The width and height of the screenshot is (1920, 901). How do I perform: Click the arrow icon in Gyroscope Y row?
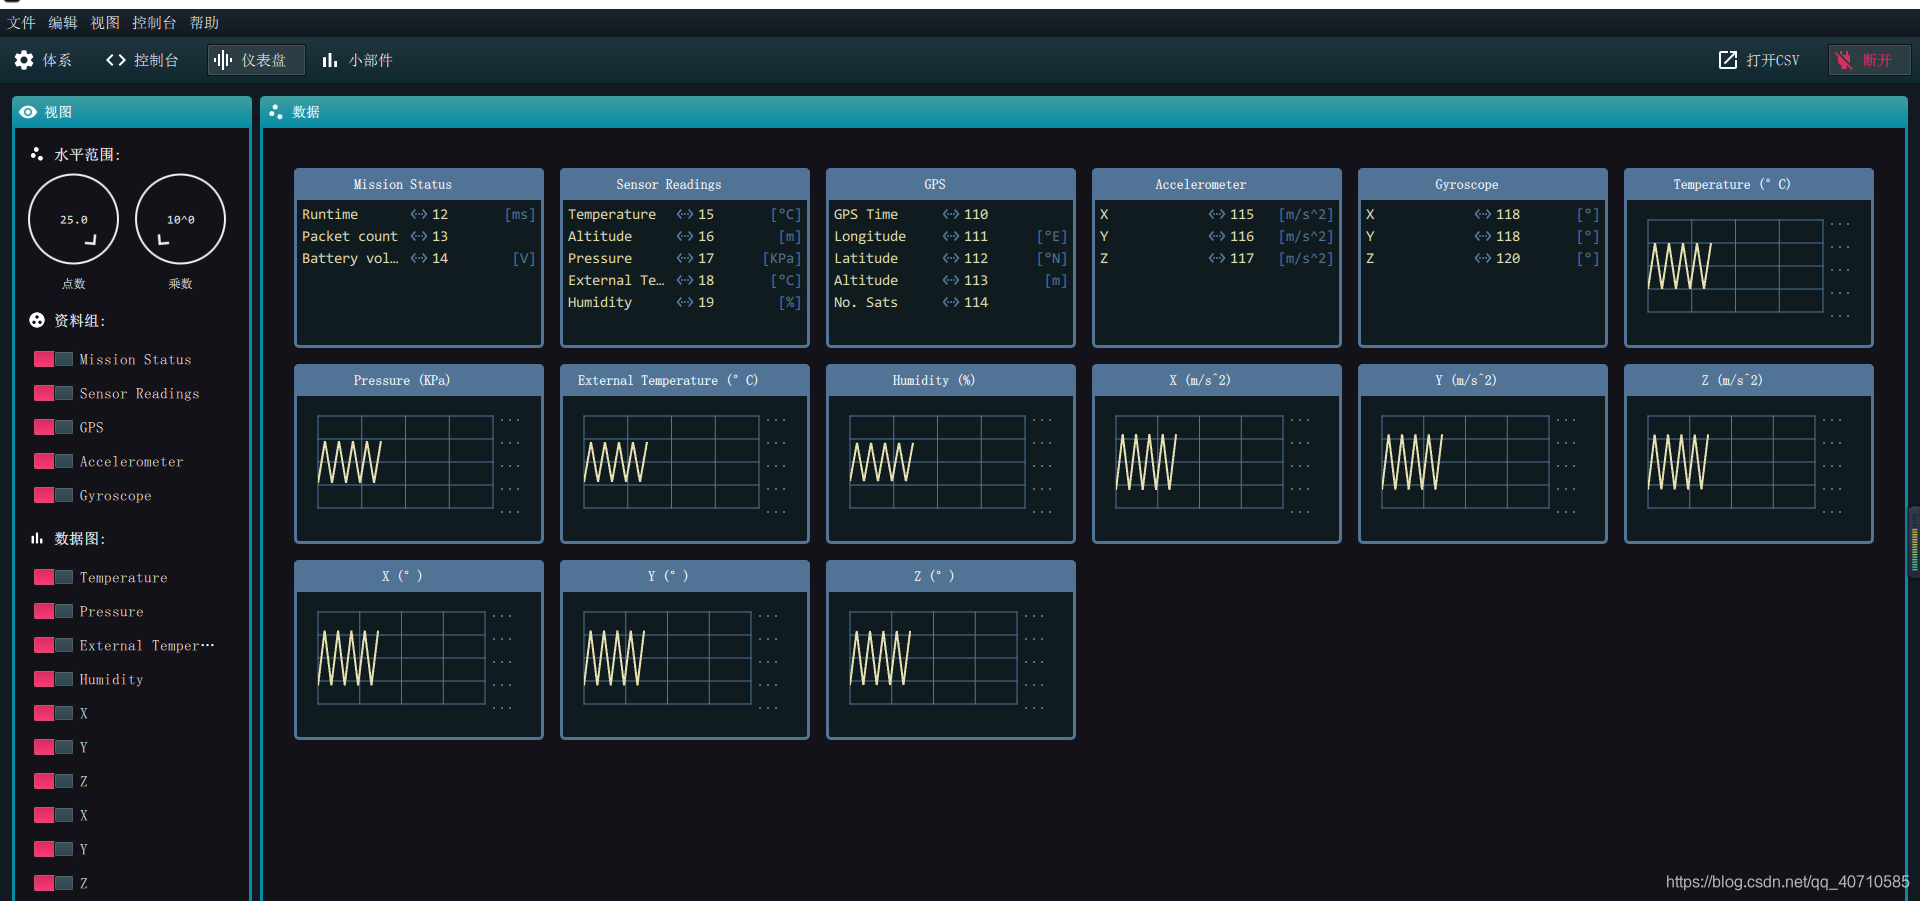click(x=1483, y=236)
